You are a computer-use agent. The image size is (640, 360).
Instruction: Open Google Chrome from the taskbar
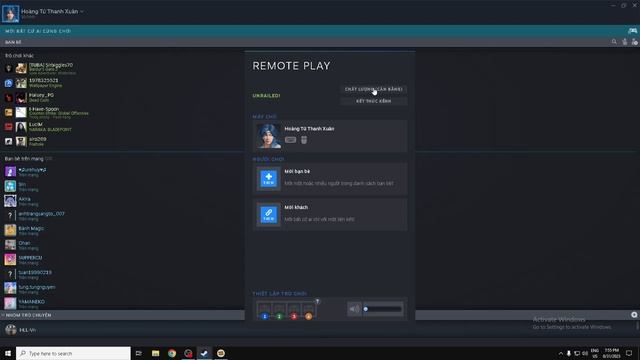(x=172, y=353)
